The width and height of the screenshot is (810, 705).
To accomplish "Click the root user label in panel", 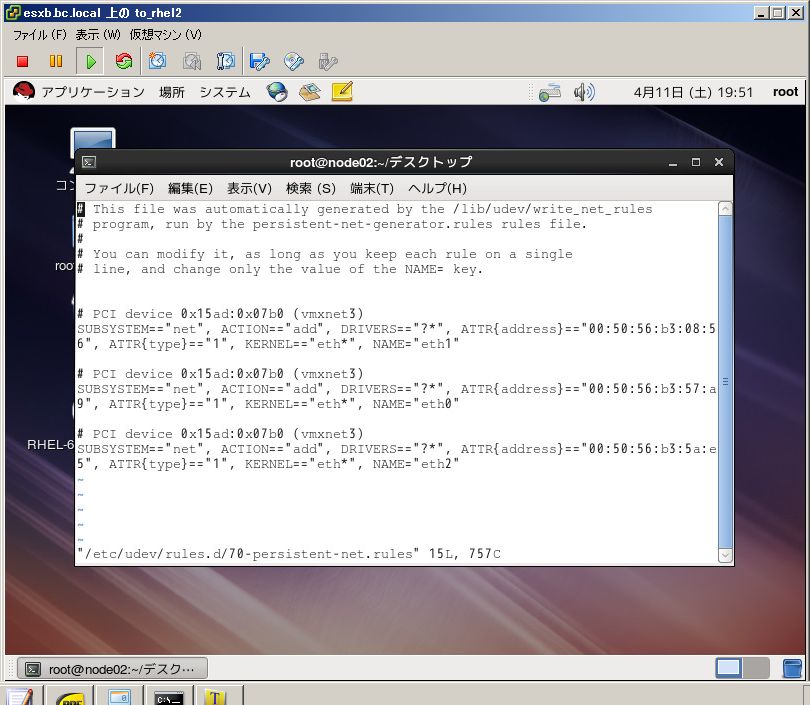I will click(x=785, y=92).
